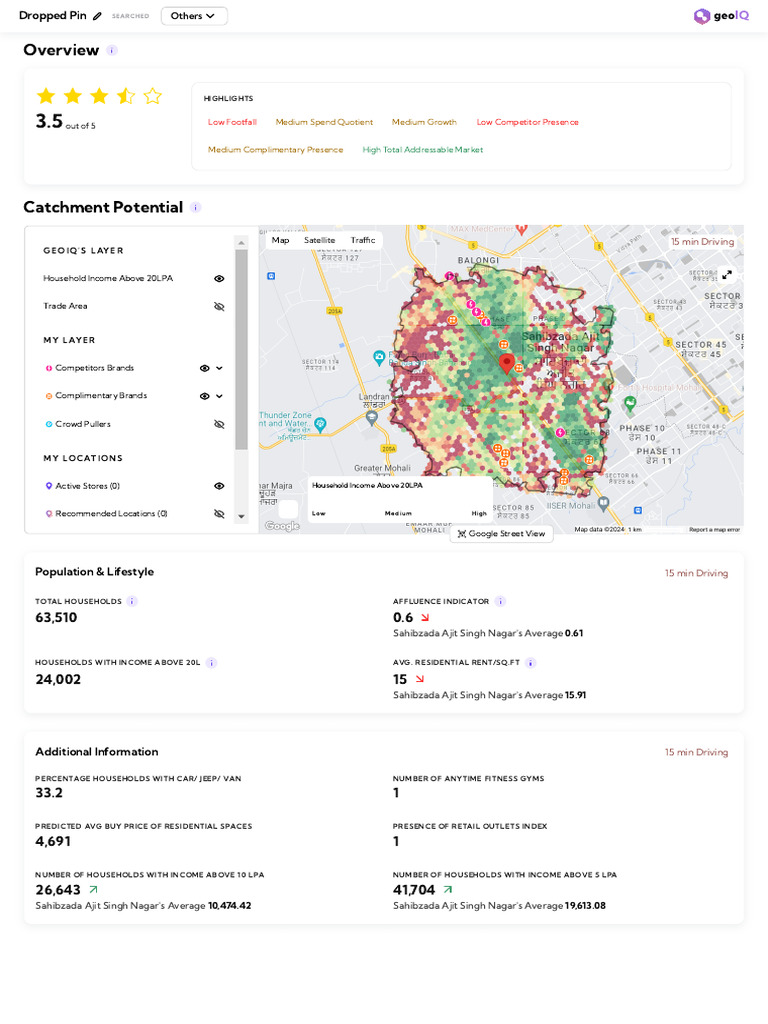Screen dimensions: 768x1024
Task: Click the Medium Spend Quotient highlight
Action: tap(324, 122)
